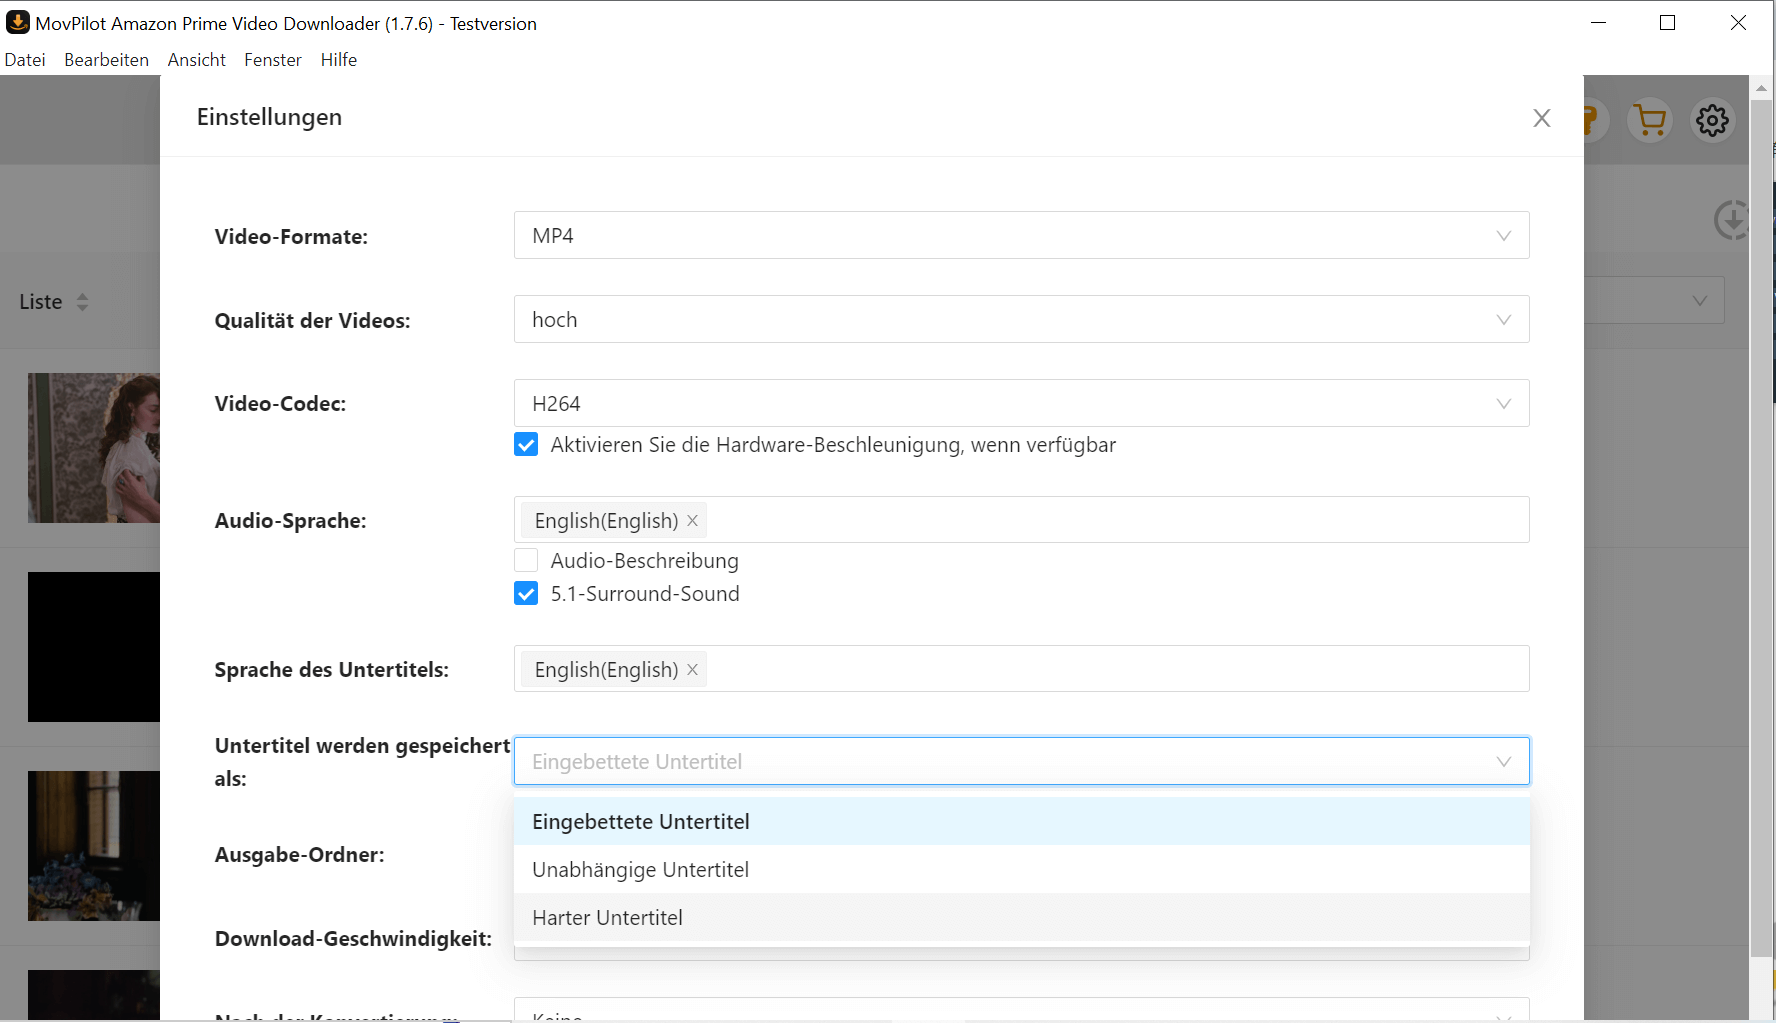Click the shopping cart icon
This screenshot has width=1776, height=1023.
1650,121
